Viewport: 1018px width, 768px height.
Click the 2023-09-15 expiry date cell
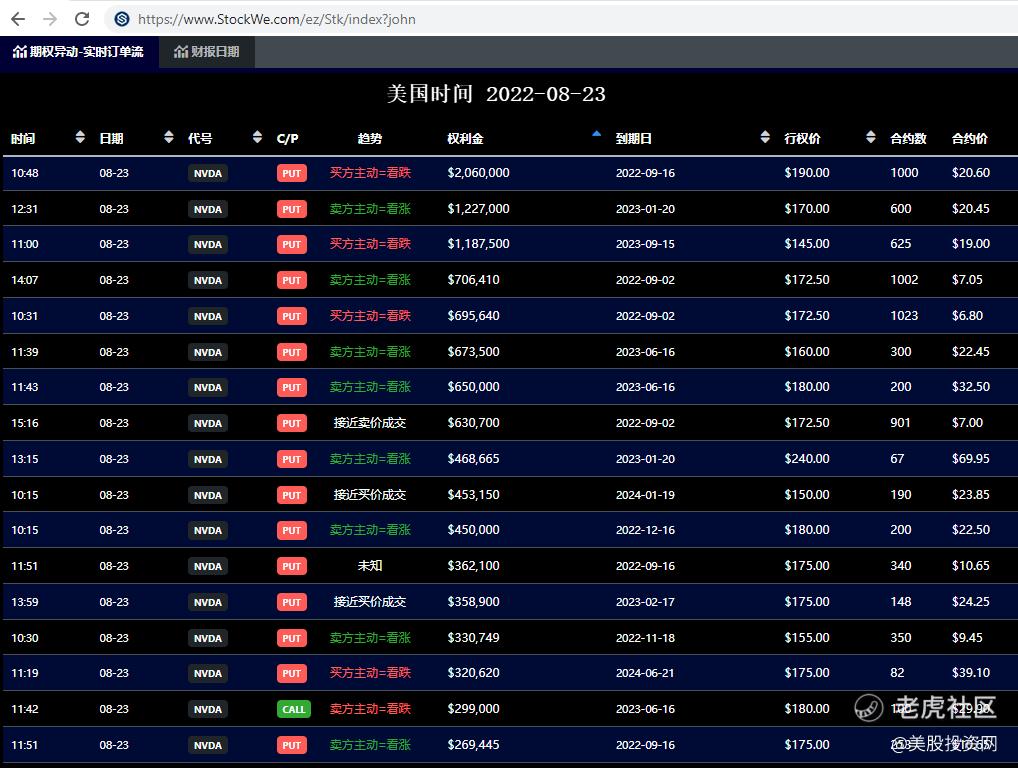pyautogui.click(x=645, y=244)
